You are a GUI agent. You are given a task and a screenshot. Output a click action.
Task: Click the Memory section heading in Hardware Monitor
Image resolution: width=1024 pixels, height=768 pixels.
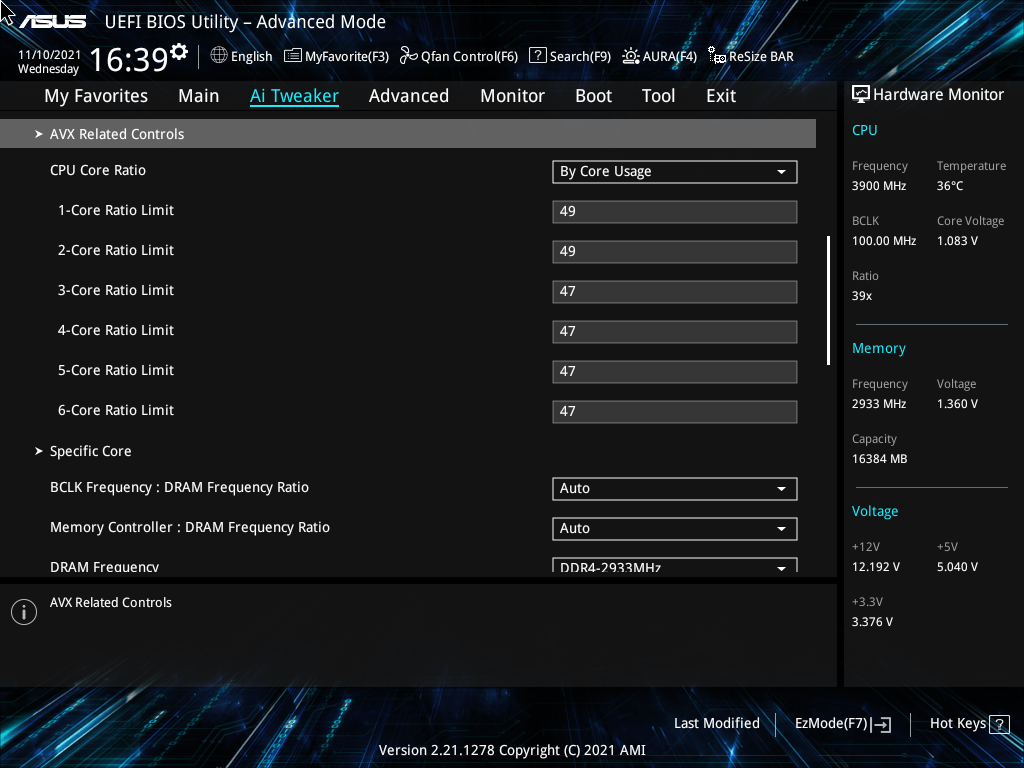879,349
